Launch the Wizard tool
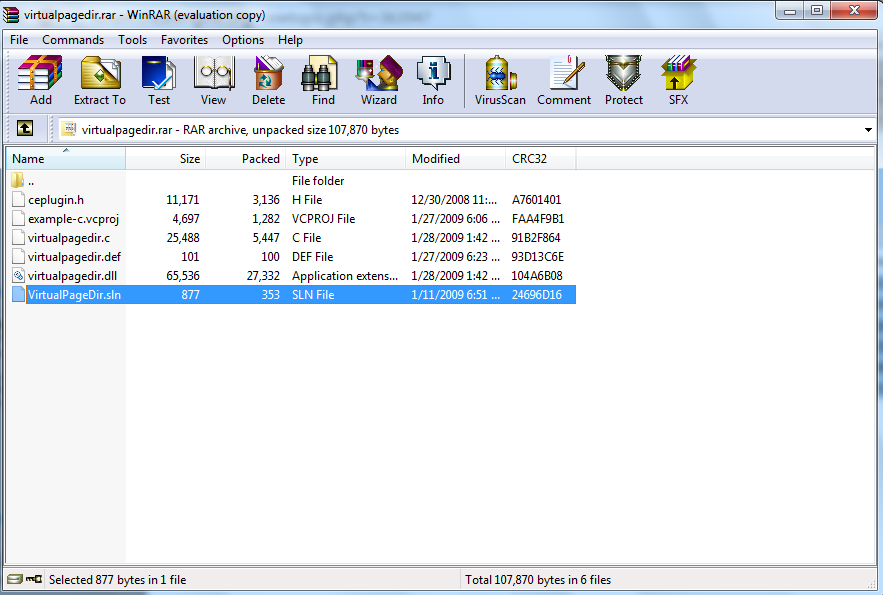 tap(379, 80)
